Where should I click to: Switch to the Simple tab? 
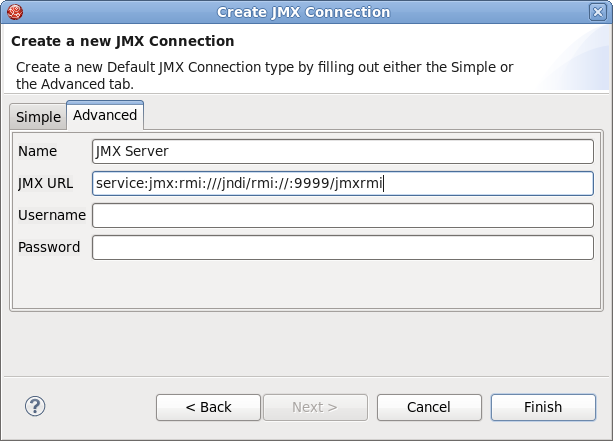click(x=38, y=117)
